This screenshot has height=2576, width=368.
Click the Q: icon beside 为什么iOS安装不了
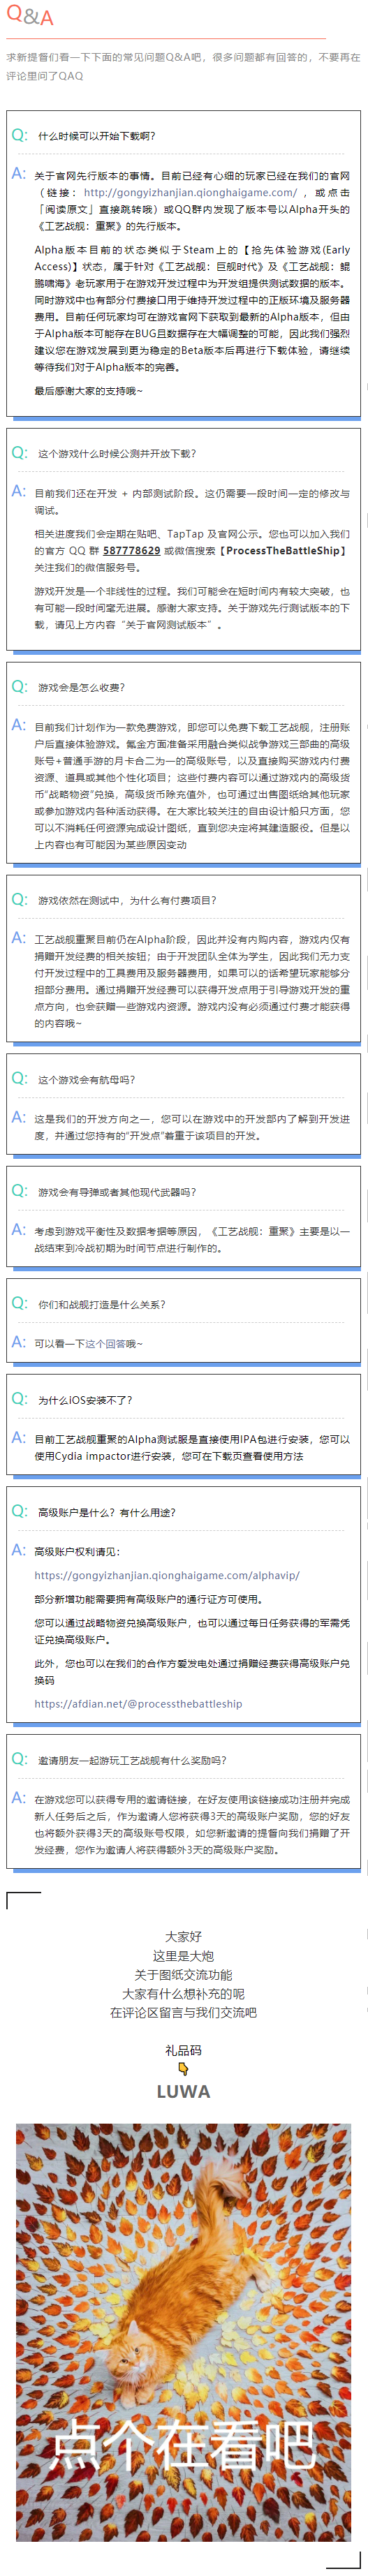click(19, 1398)
